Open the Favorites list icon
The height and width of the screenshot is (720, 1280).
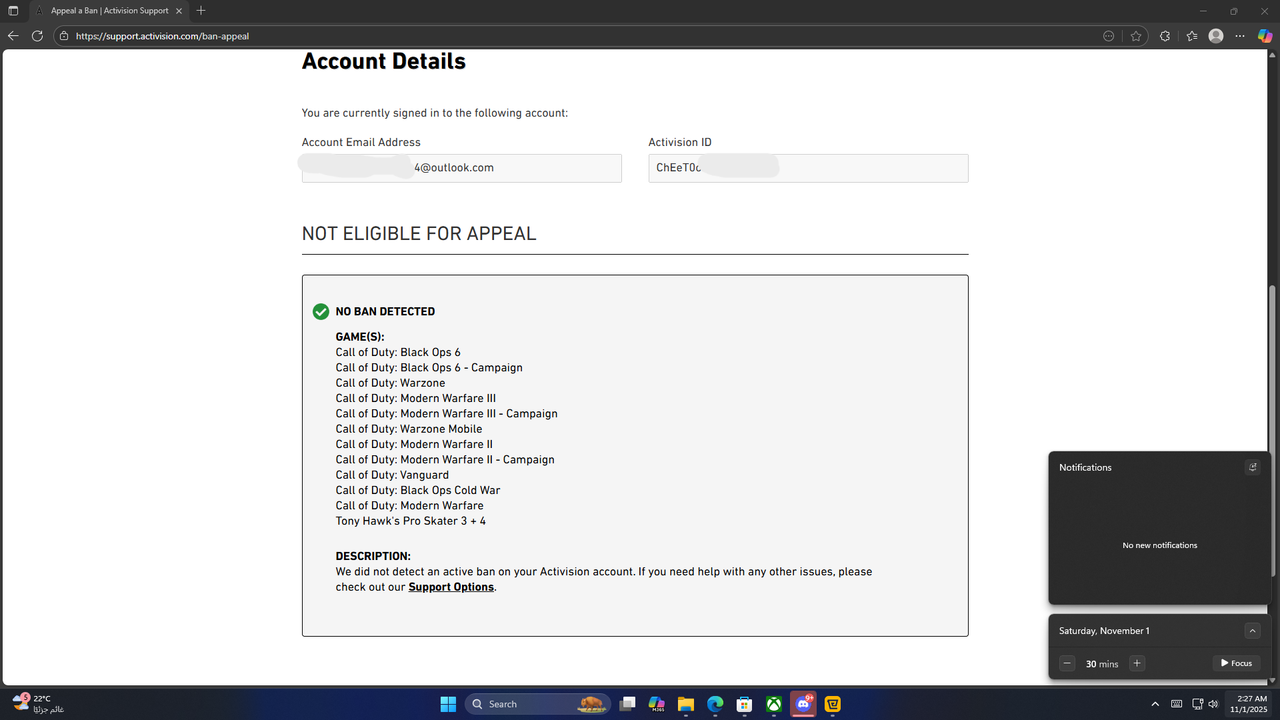[x=1191, y=35]
